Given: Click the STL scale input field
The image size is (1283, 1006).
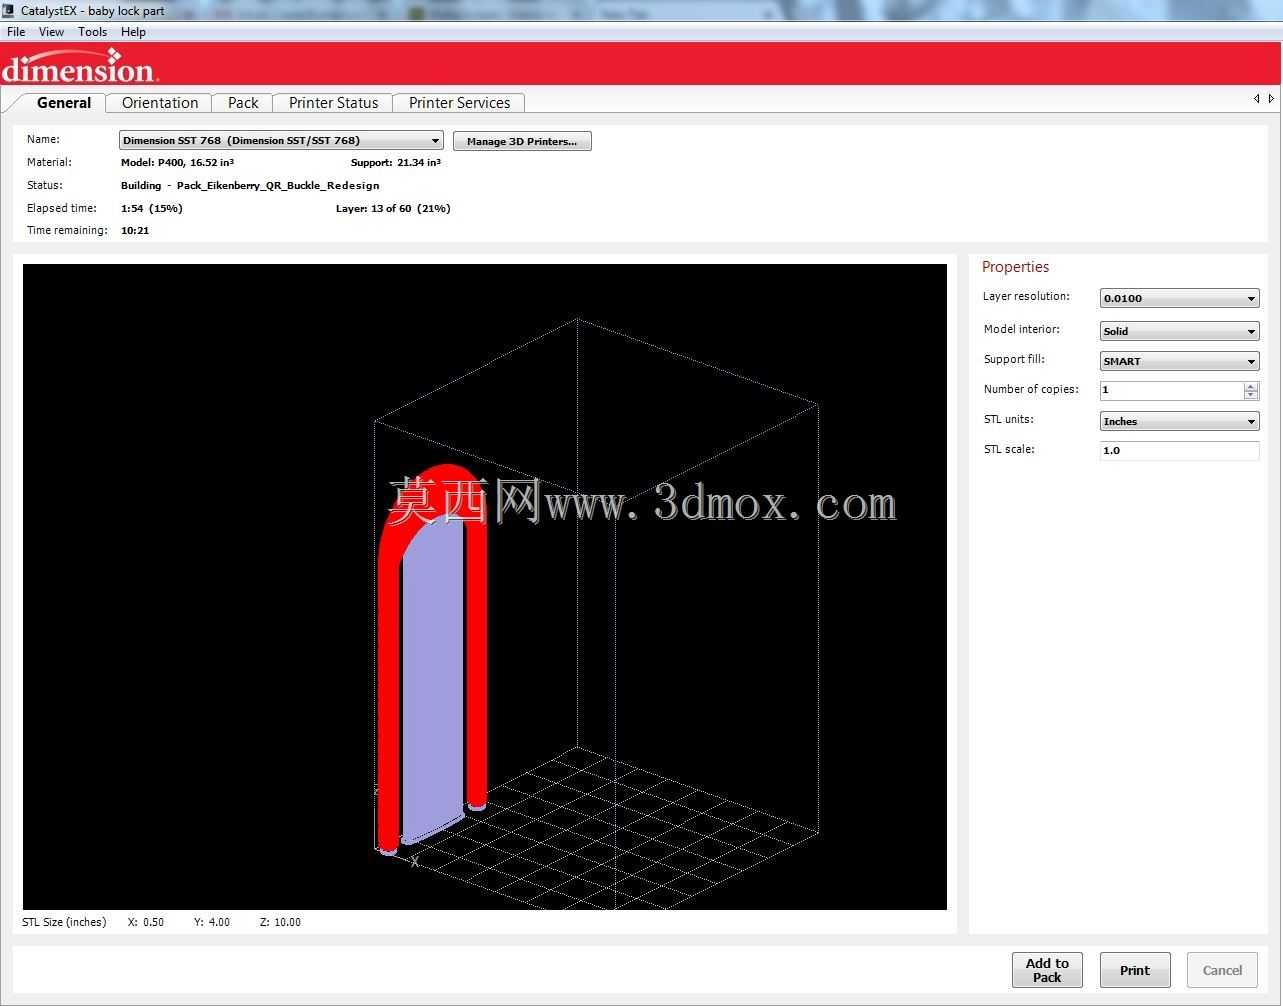Looking at the screenshot, I should coord(1179,450).
